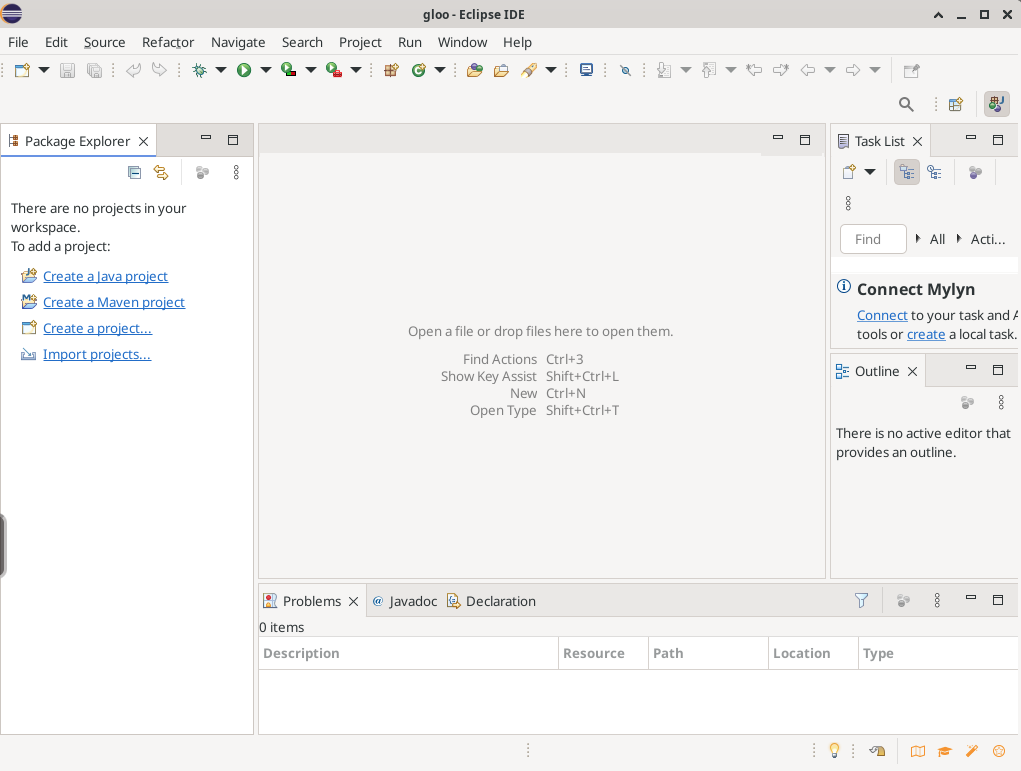Screen dimensions: 1021x771
Task: Open the Debug dropdown arrow
Action: tap(221, 70)
